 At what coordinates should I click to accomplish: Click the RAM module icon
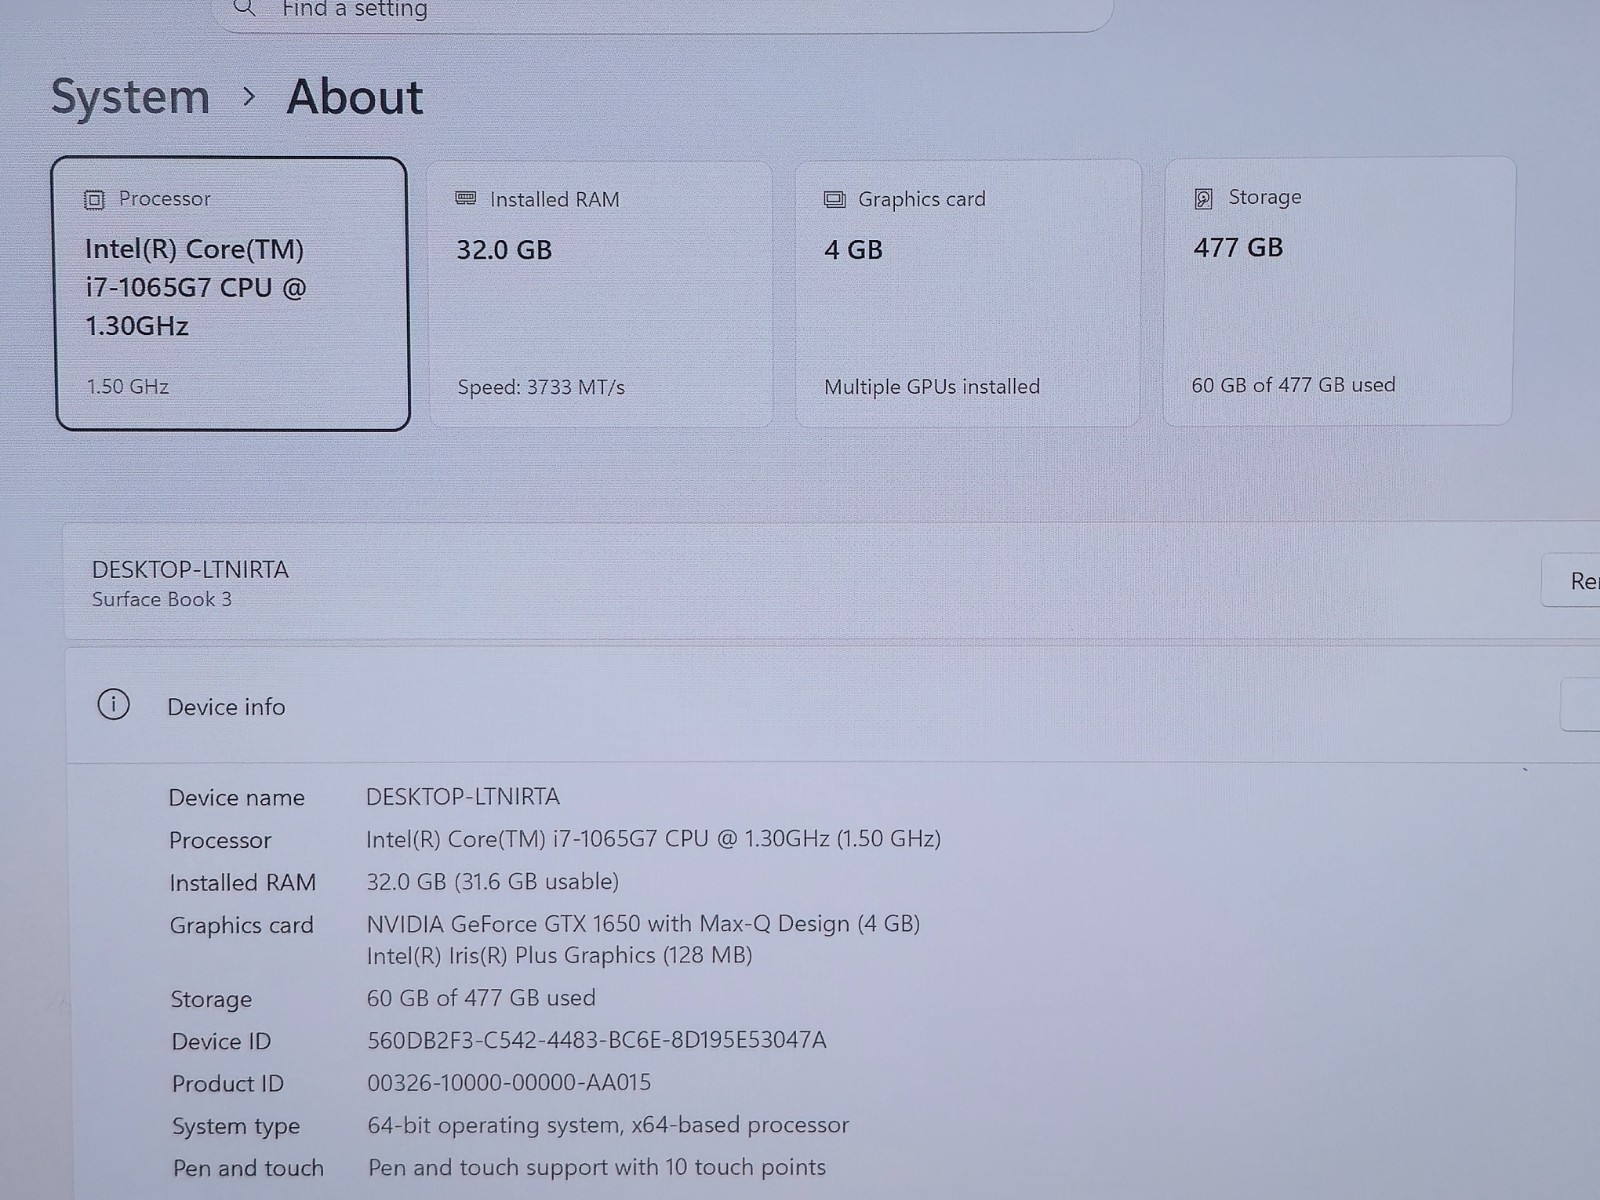click(x=466, y=198)
